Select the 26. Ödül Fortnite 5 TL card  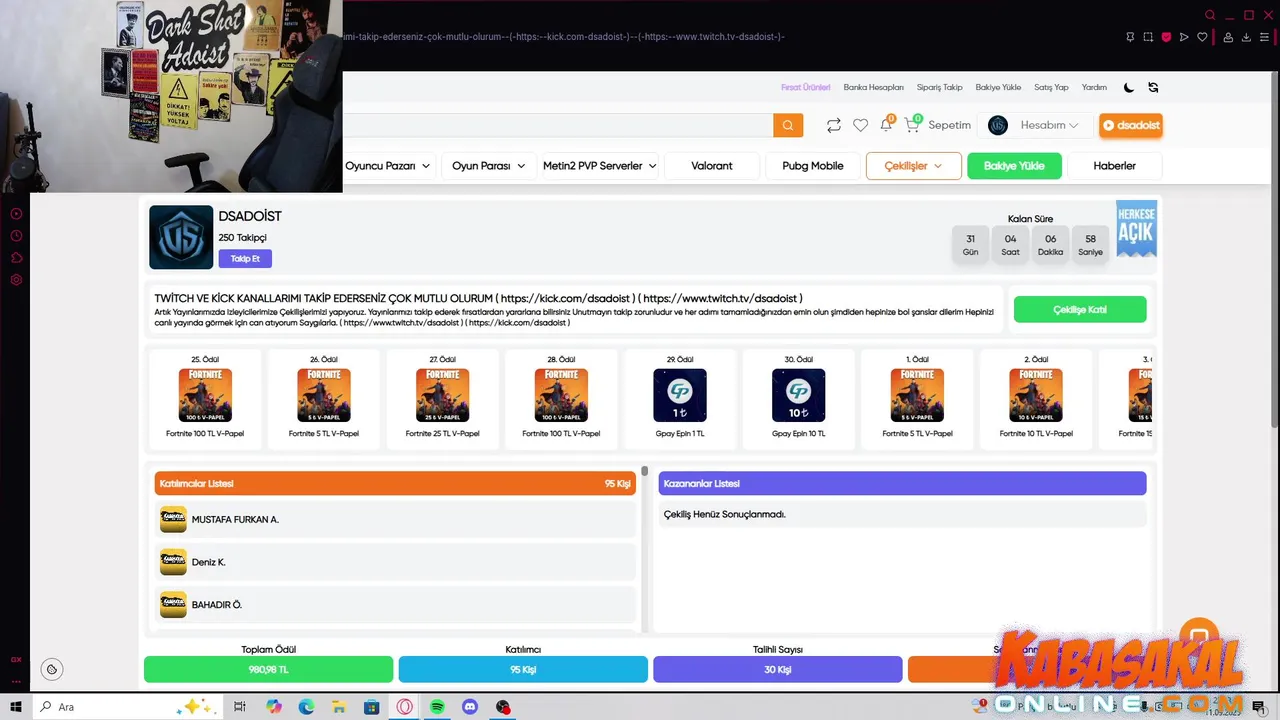pos(324,399)
